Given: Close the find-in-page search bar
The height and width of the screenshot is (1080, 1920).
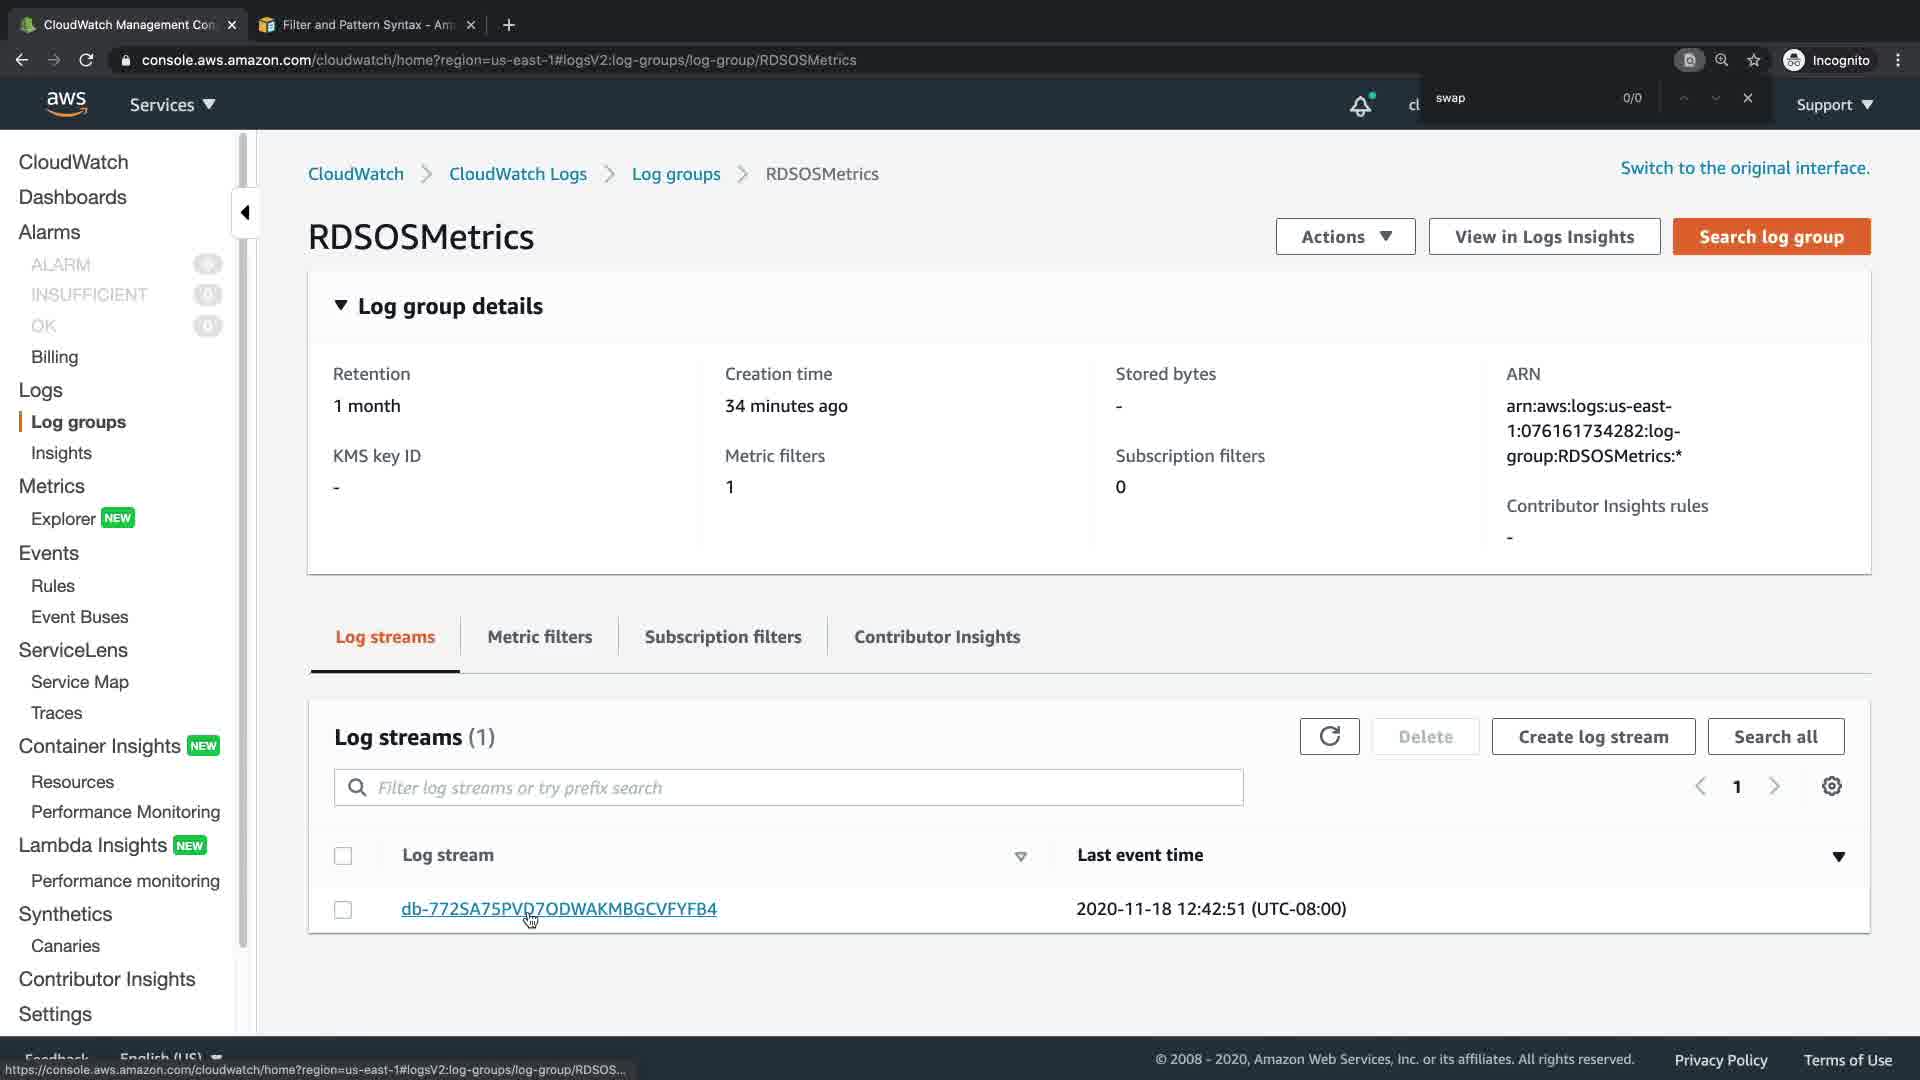Looking at the screenshot, I should 1747,98.
